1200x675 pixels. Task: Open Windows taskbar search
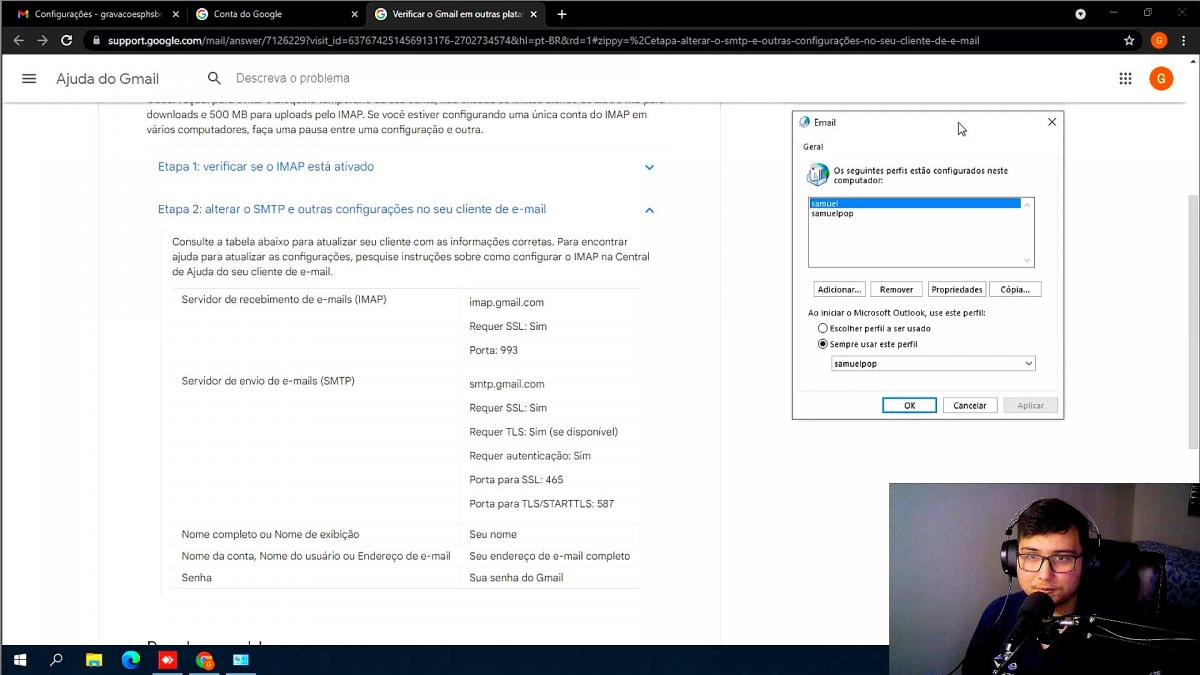click(x=56, y=660)
